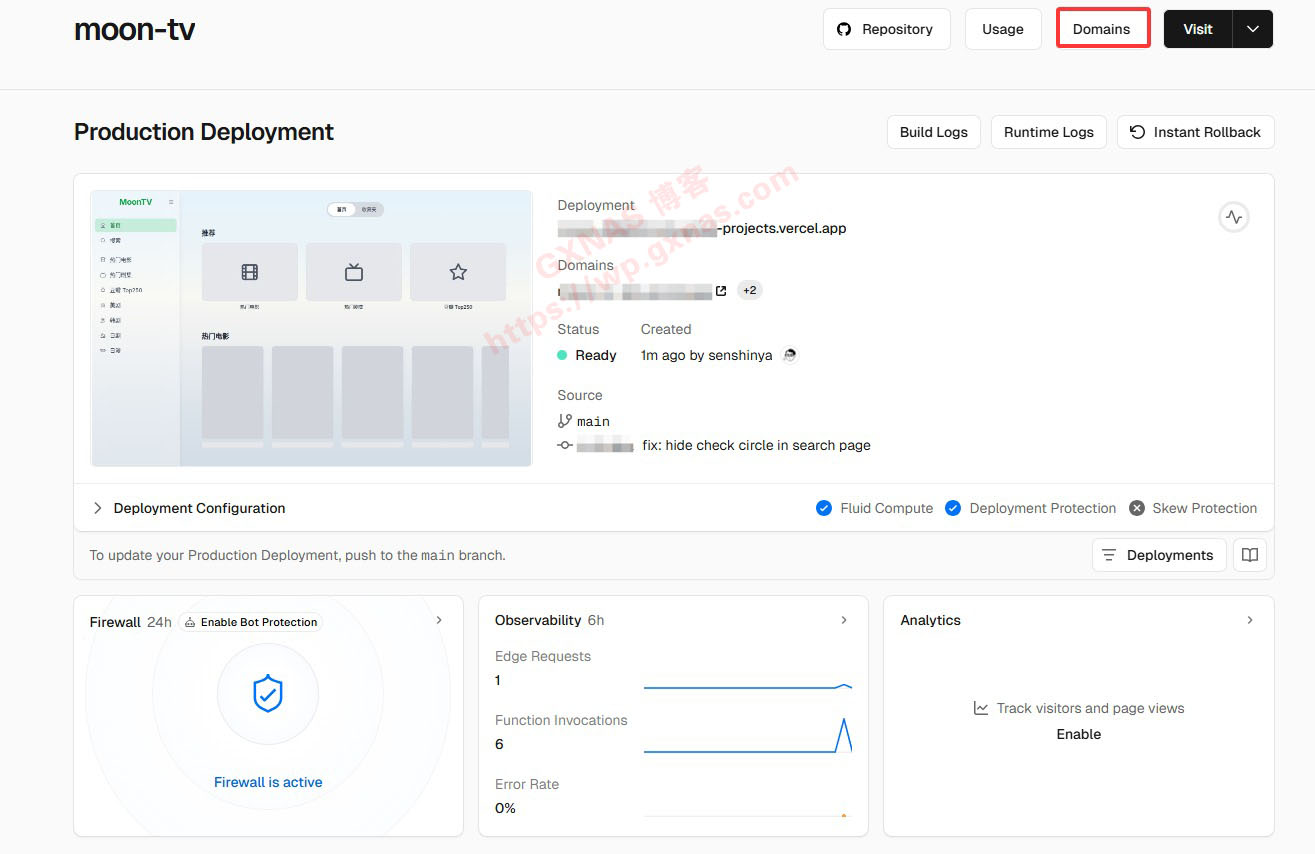1315x854 pixels.
Task: Click the firewall shield icon
Action: [x=268, y=693]
